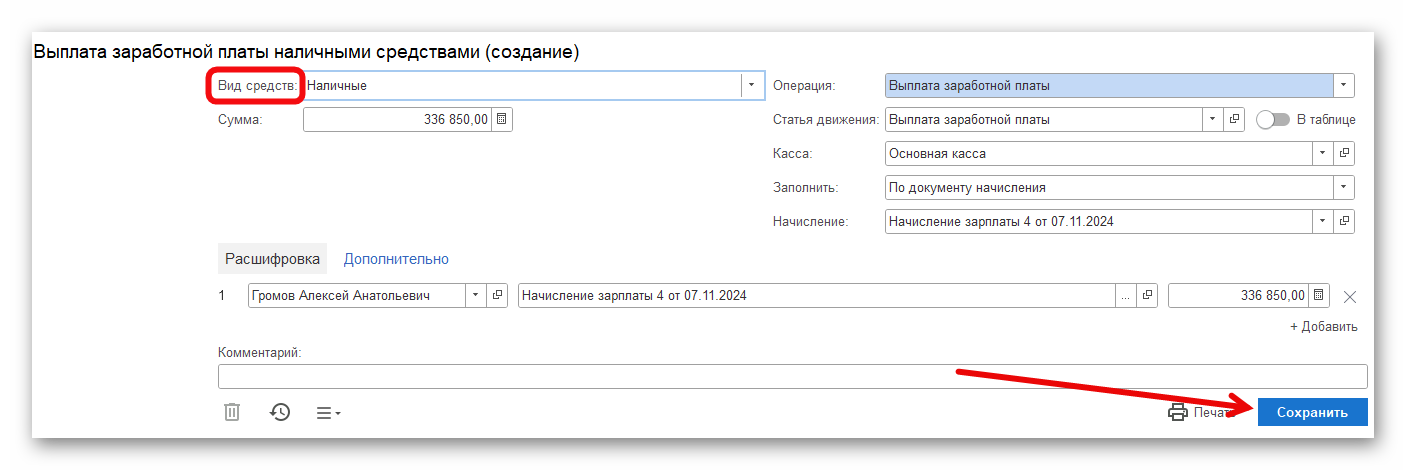Click Начисление field in header

coord(1099,221)
